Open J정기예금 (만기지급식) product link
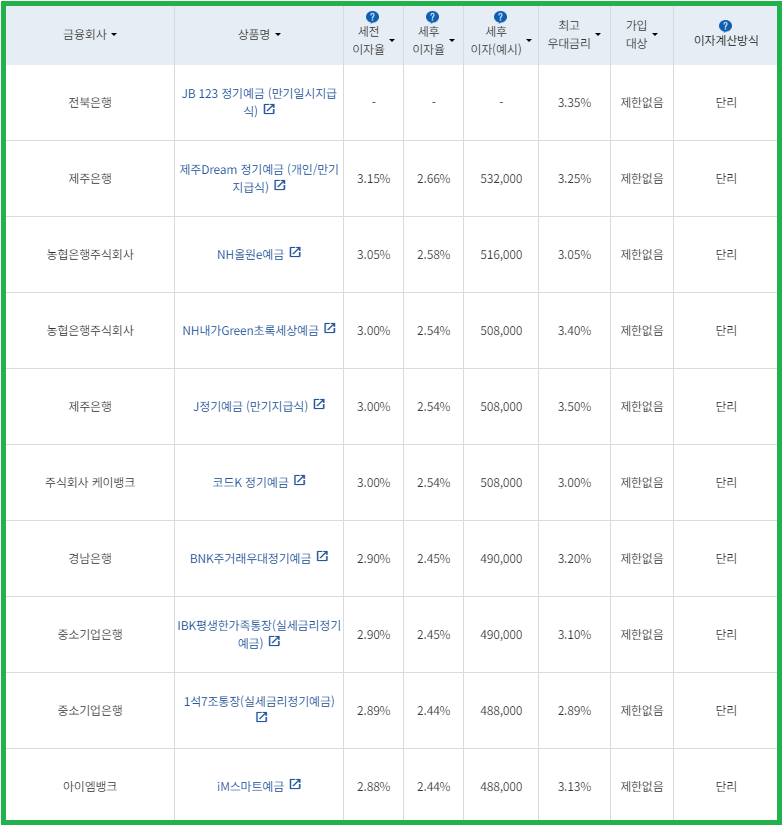This screenshot has height=825, width=782. click(250, 406)
